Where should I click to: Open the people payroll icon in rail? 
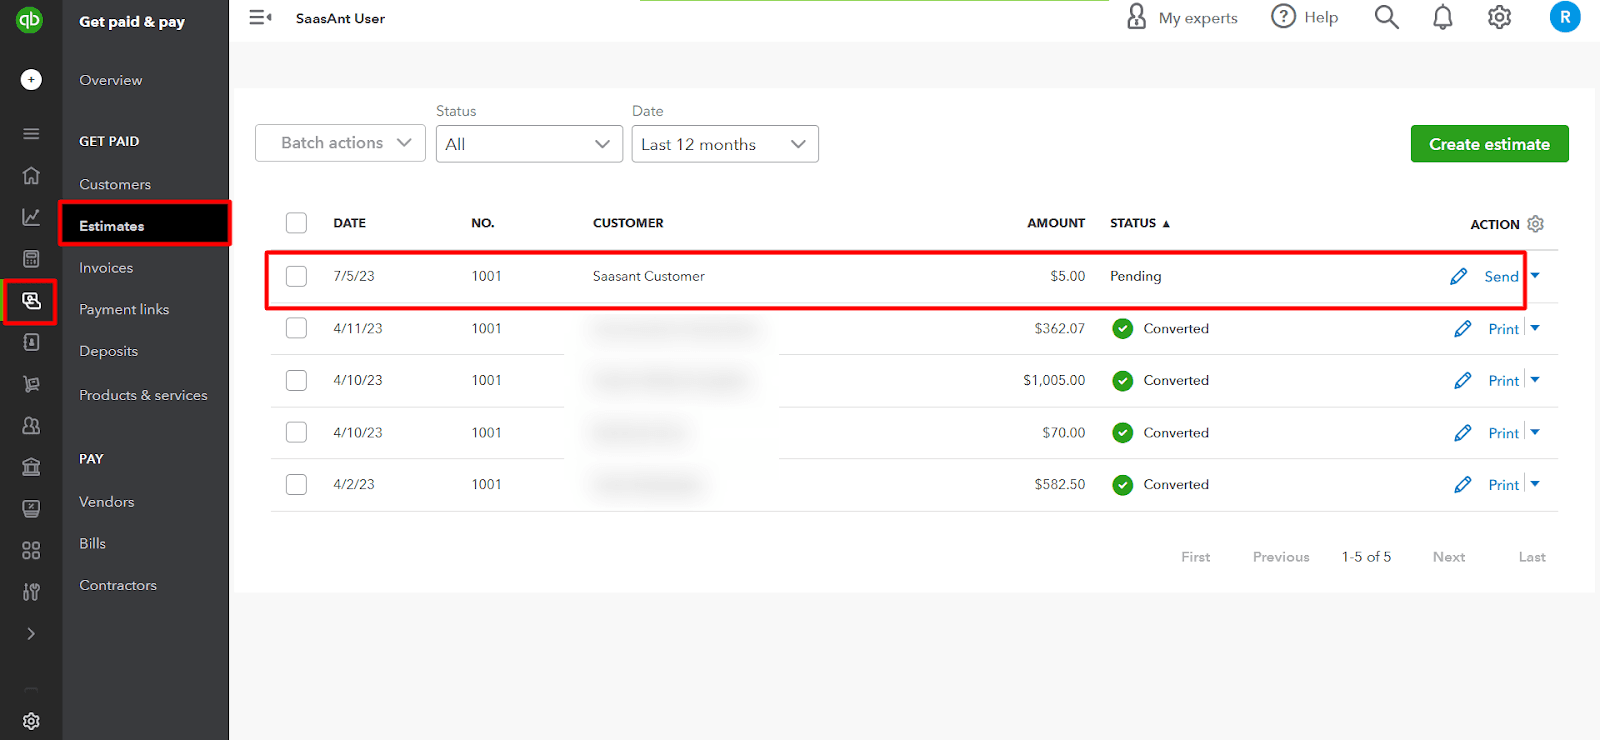click(x=31, y=425)
